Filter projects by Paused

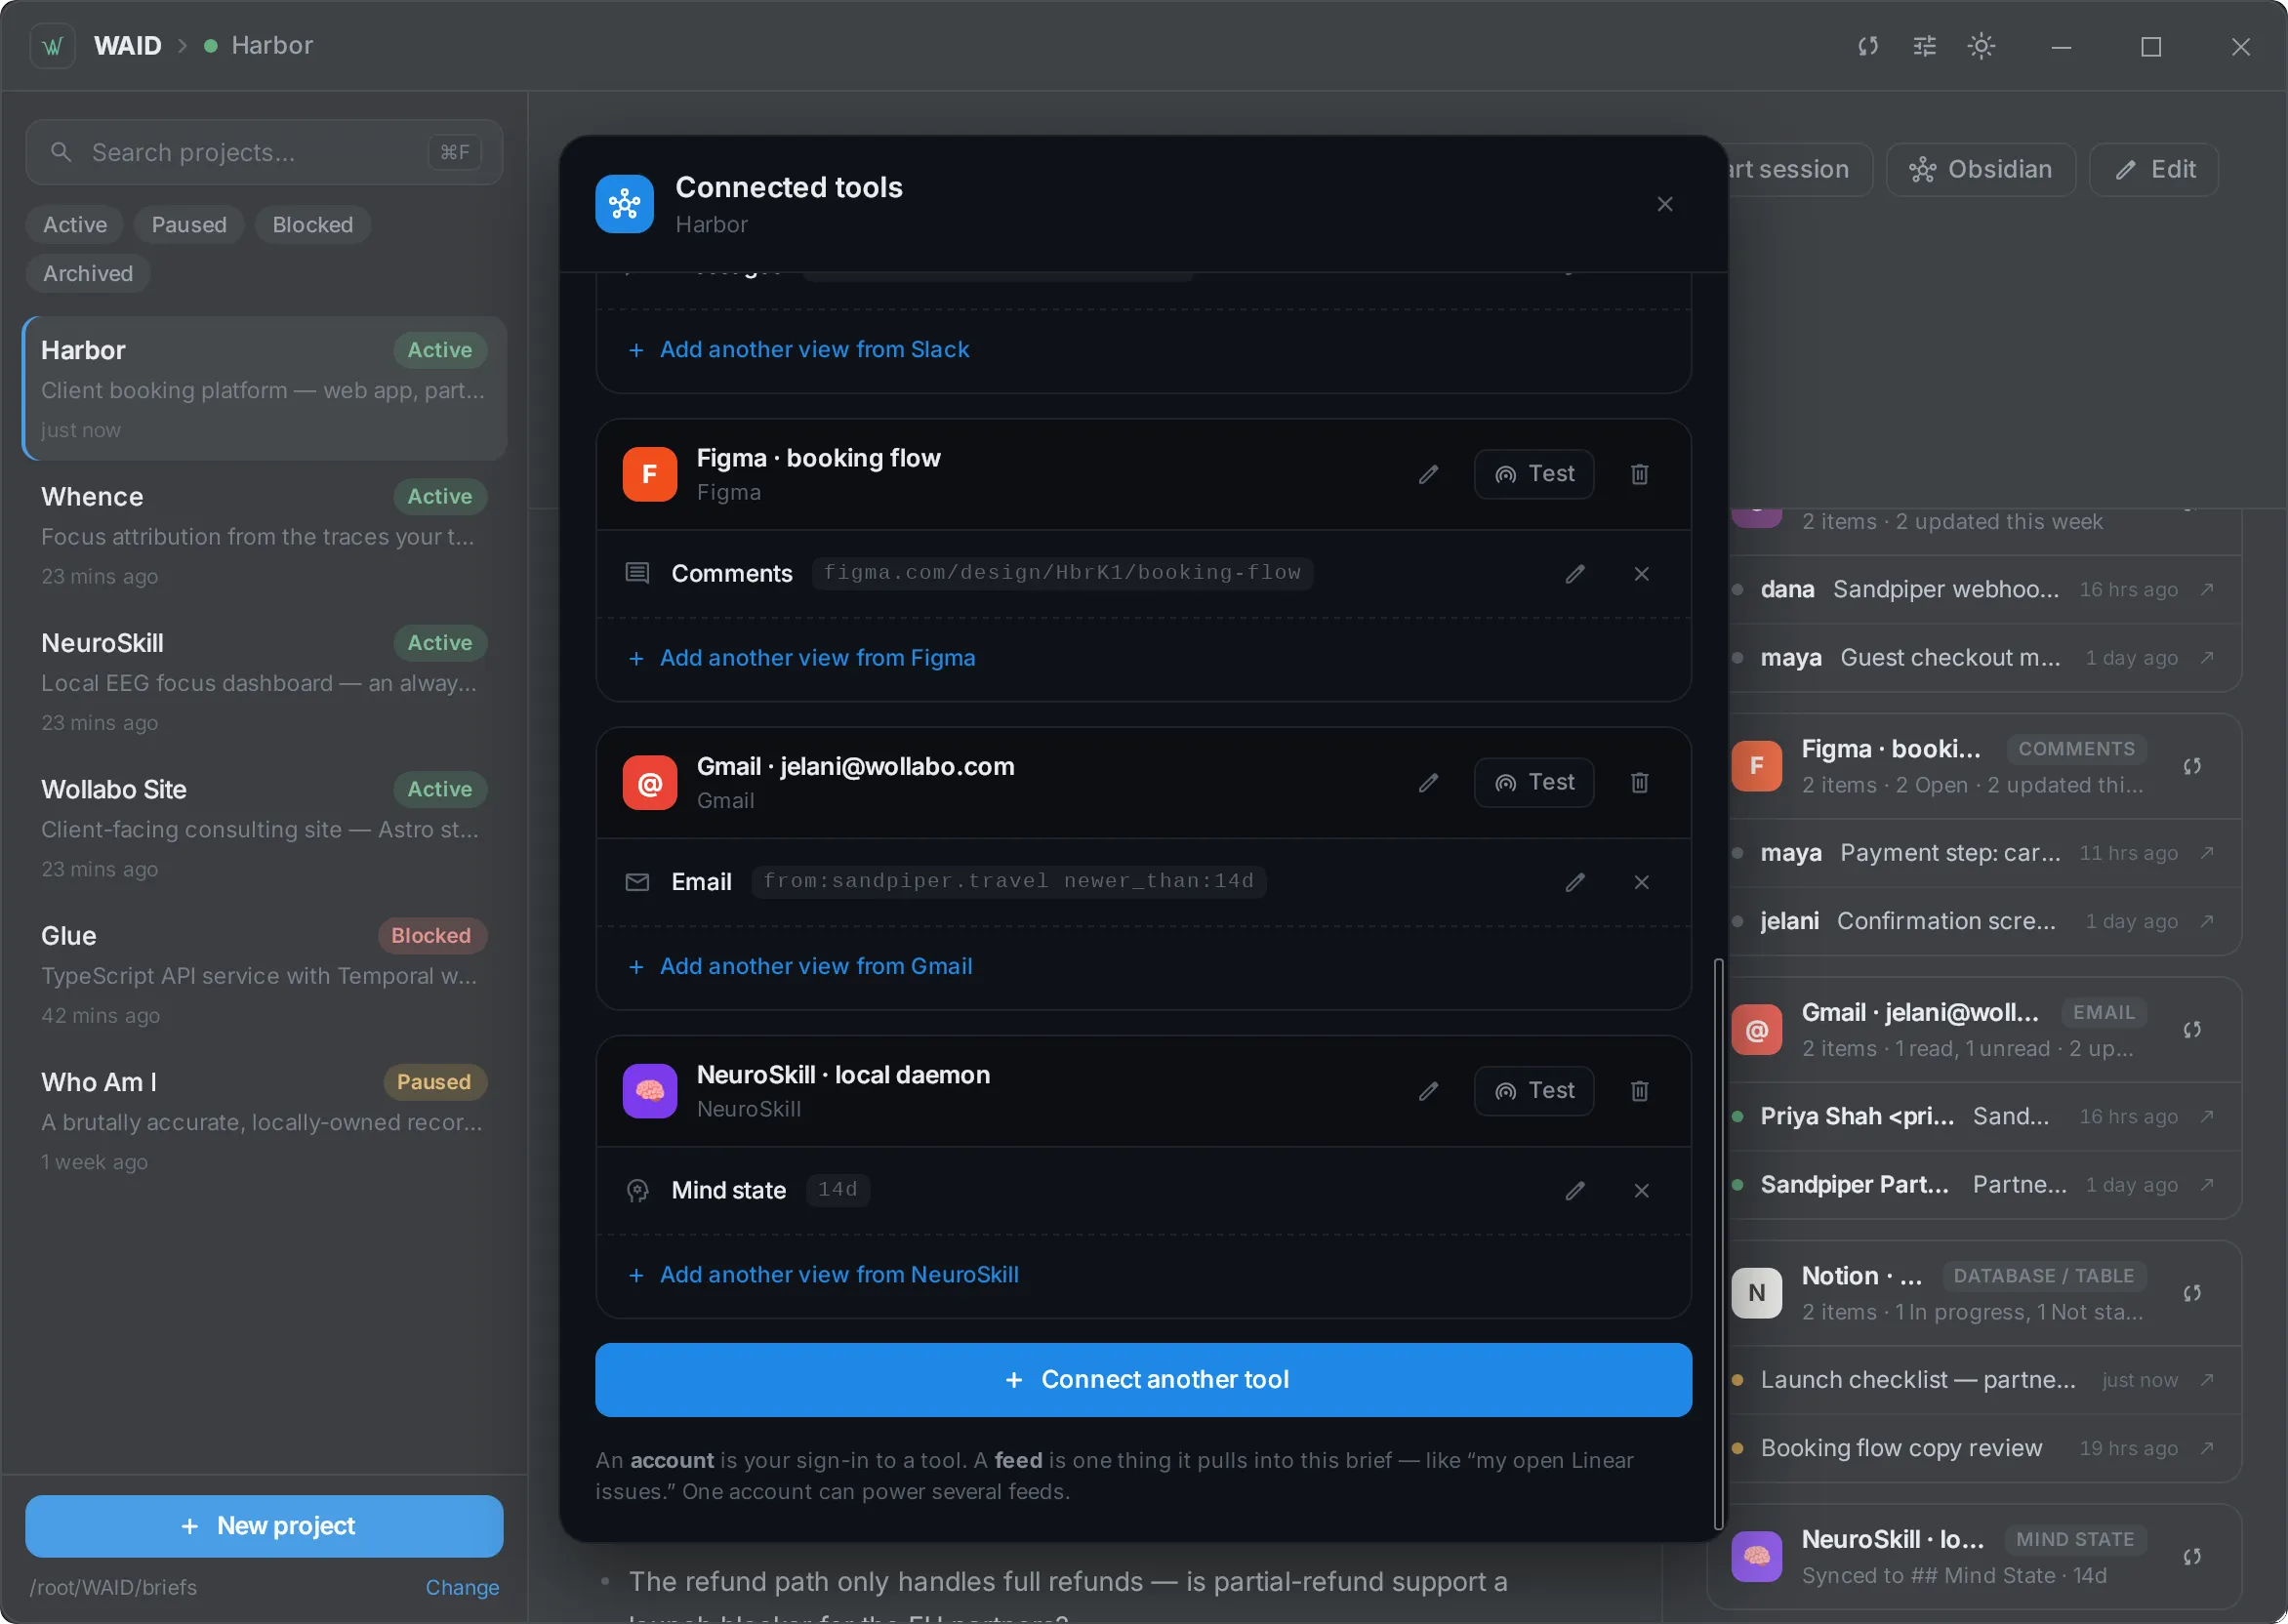[189, 225]
